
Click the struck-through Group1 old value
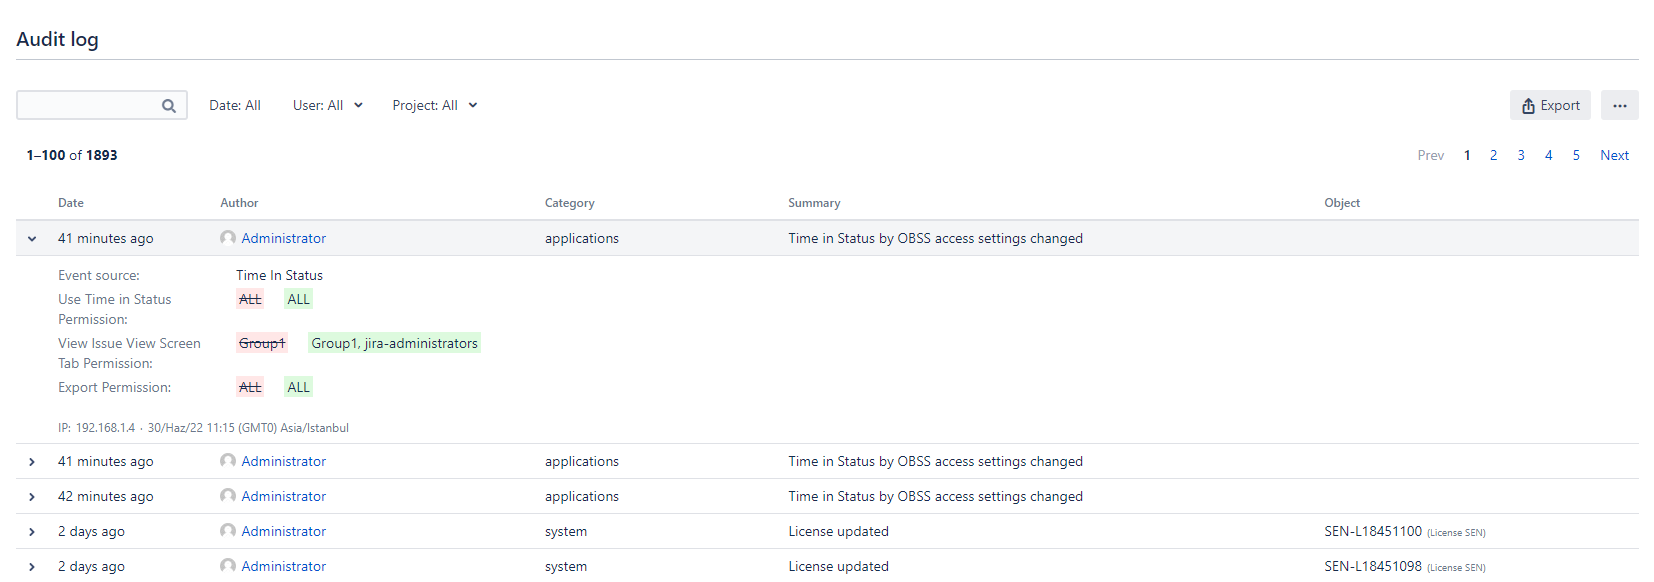point(262,343)
